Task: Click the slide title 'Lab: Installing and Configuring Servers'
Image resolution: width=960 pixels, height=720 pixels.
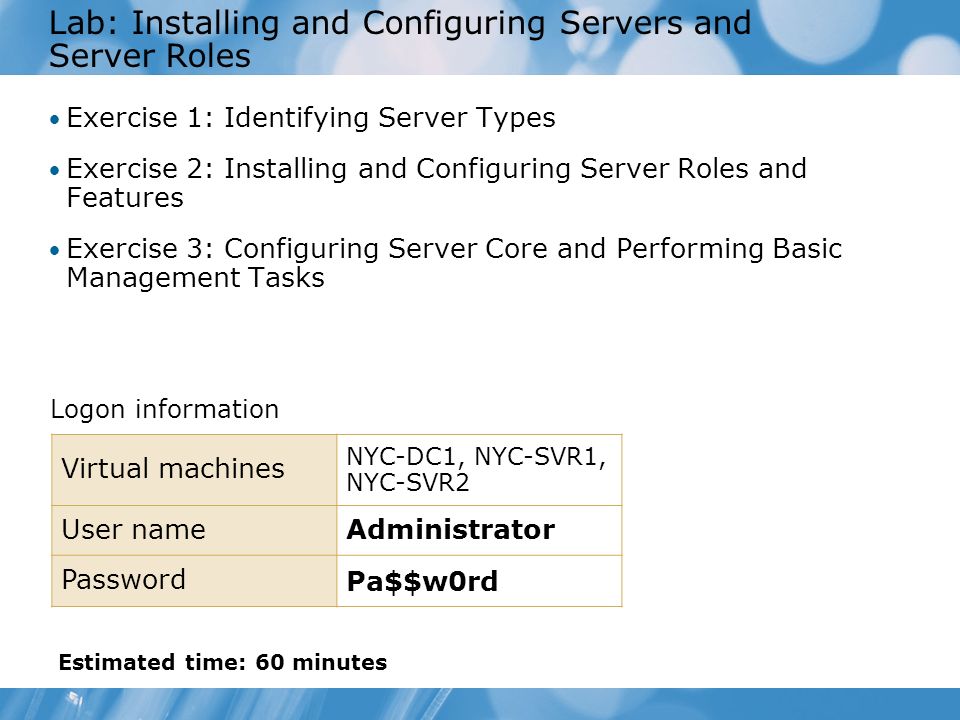Action: pos(400,39)
